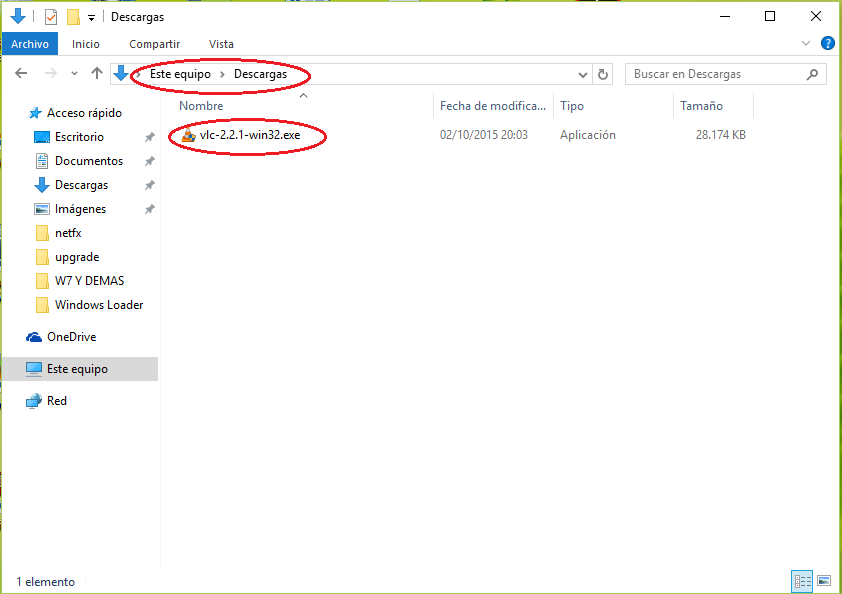Open the netfx folder in sidebar
Viewport: 842px width, 594px height.
[68, 233]
